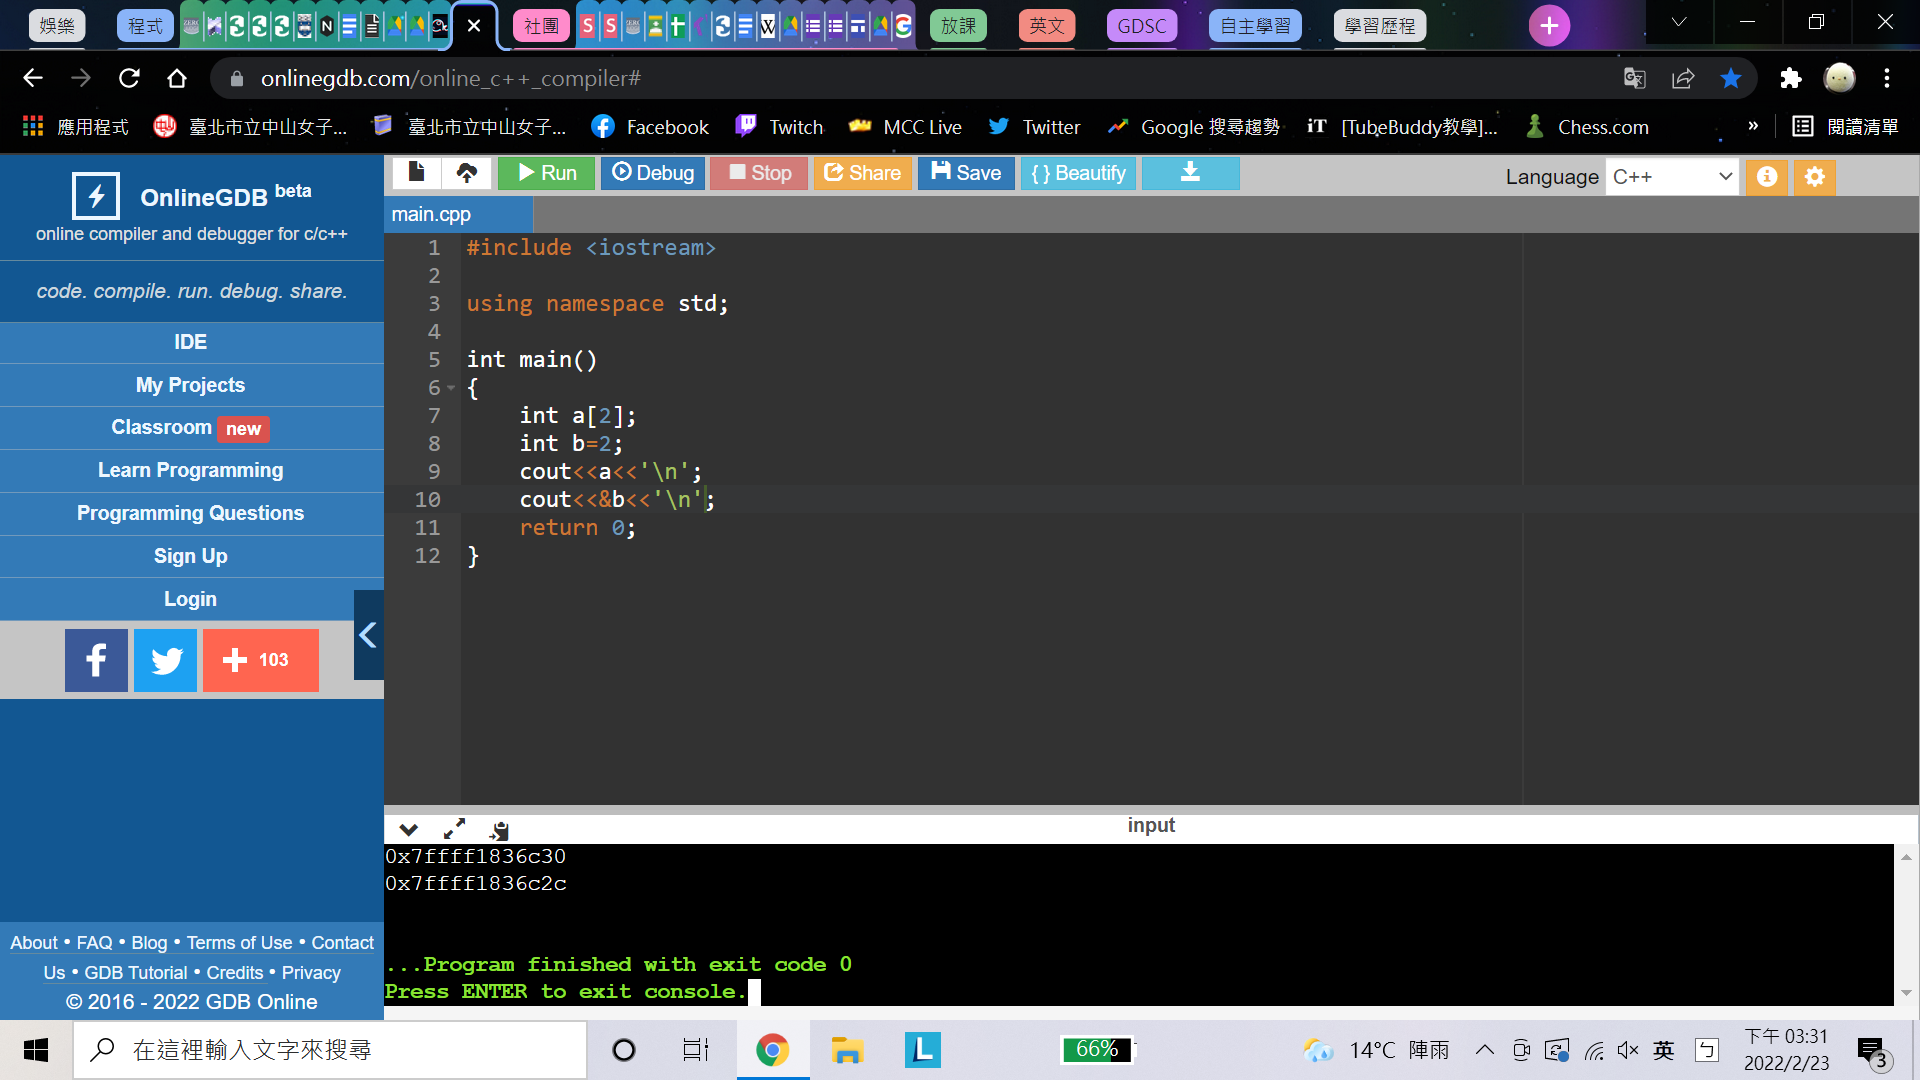Open the Language C++ dropdown
Viewport: 1920px width, 1080px height.
1671,177
